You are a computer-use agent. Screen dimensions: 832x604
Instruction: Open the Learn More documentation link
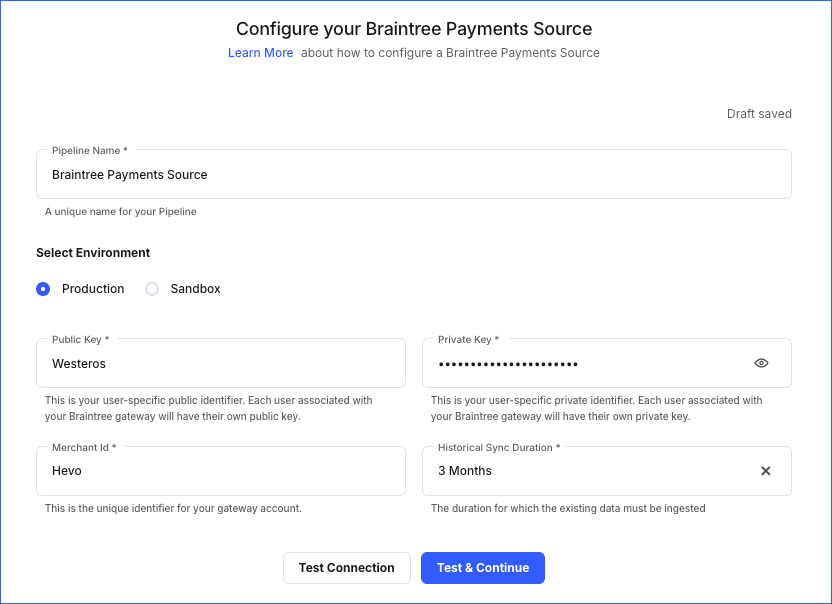[260, 52]
